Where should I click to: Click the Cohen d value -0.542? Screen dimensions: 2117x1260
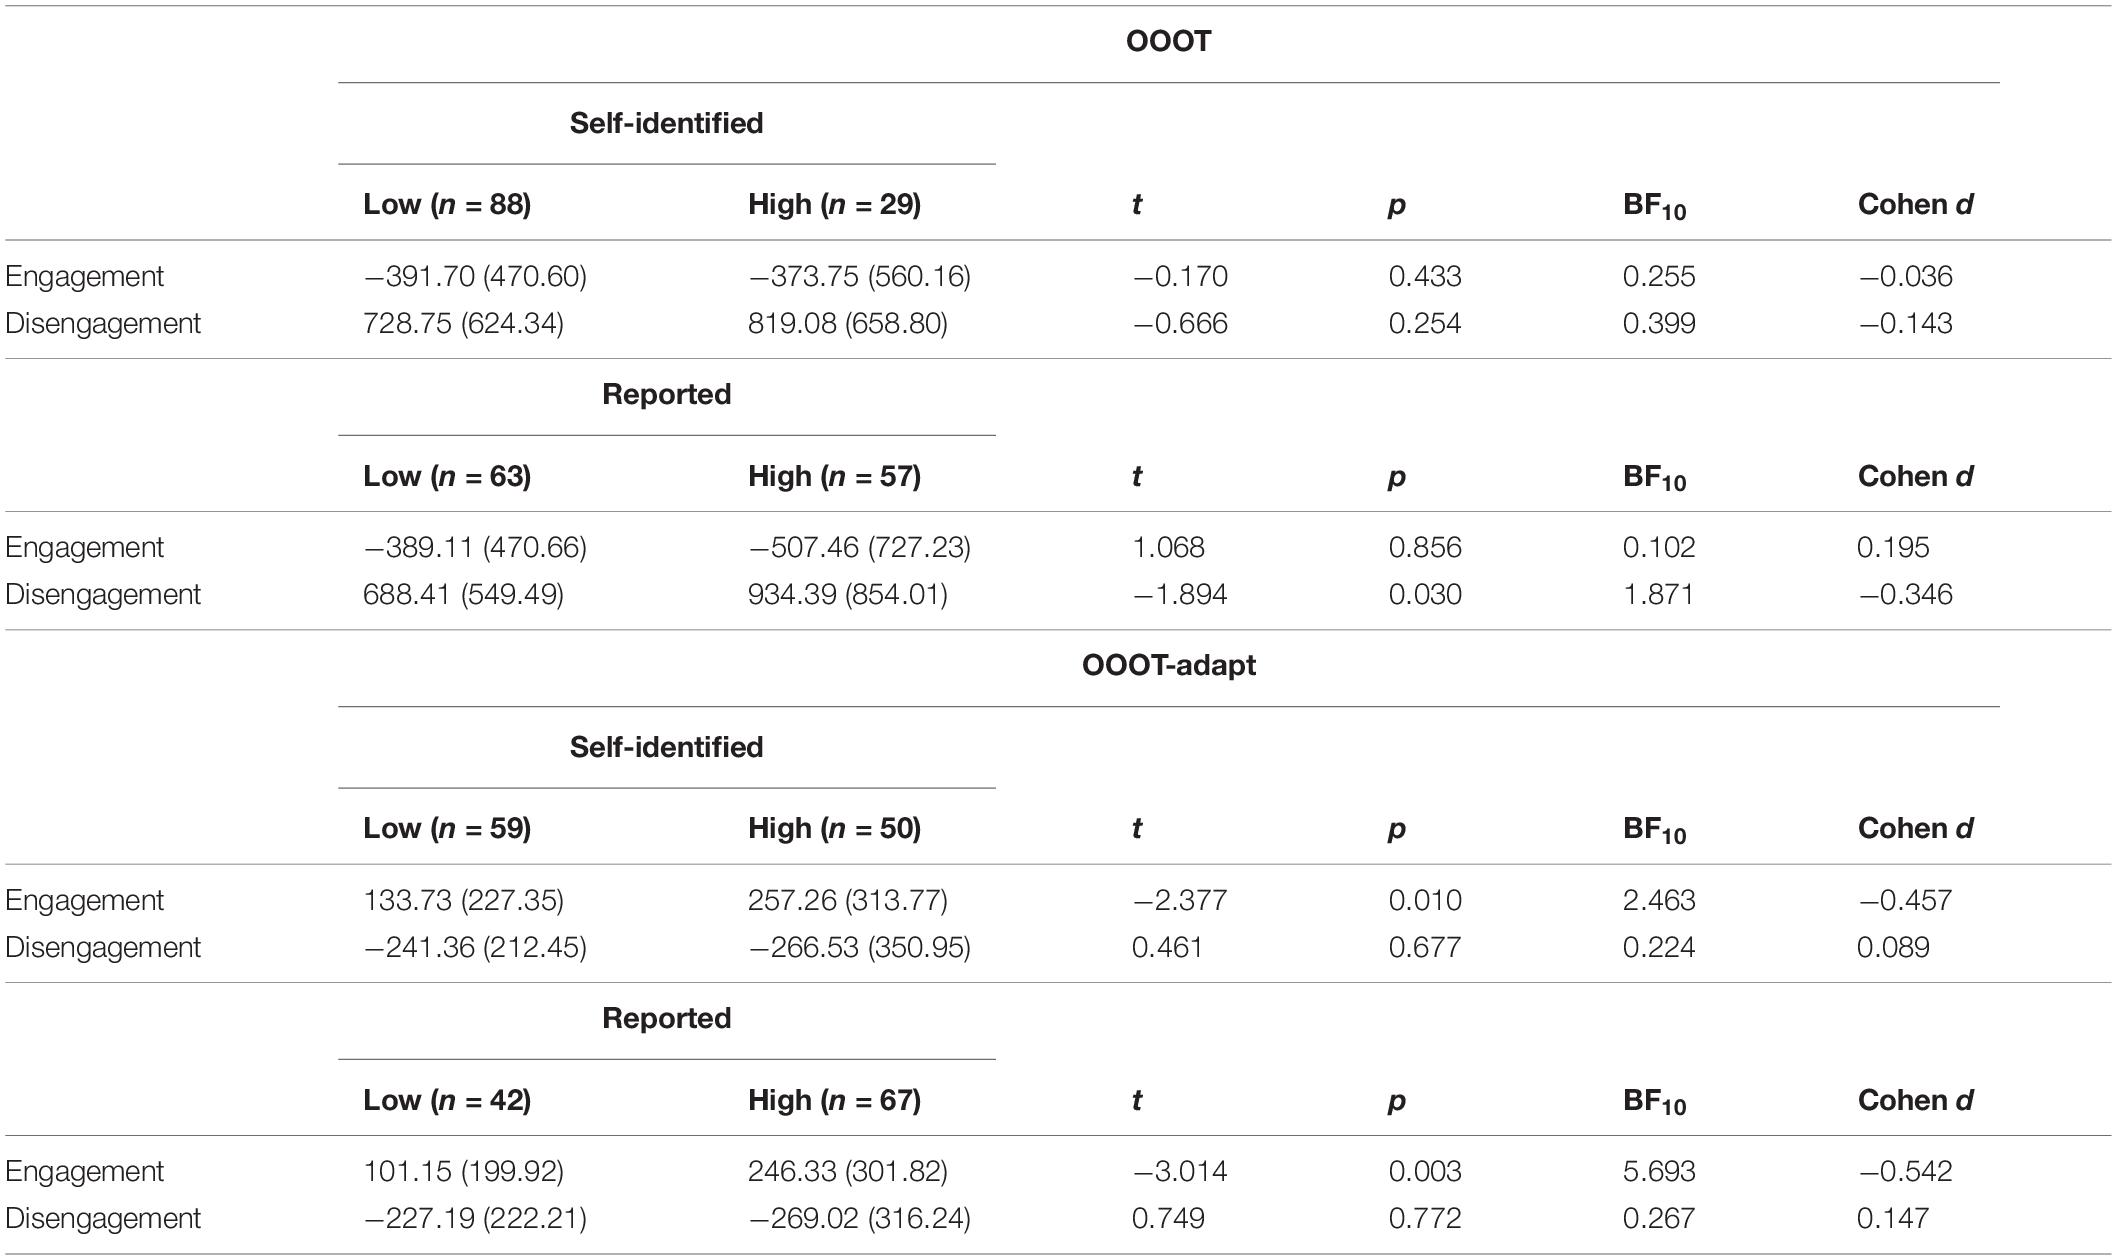tap(1905, 1171)
